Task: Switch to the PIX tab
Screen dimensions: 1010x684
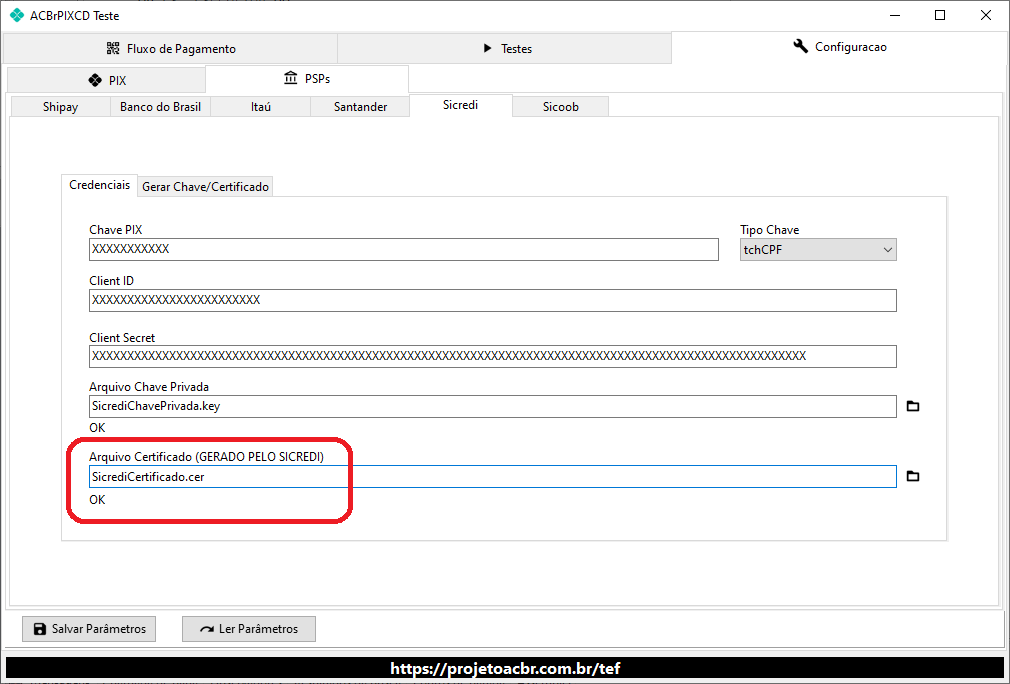Action: (107, 81)
